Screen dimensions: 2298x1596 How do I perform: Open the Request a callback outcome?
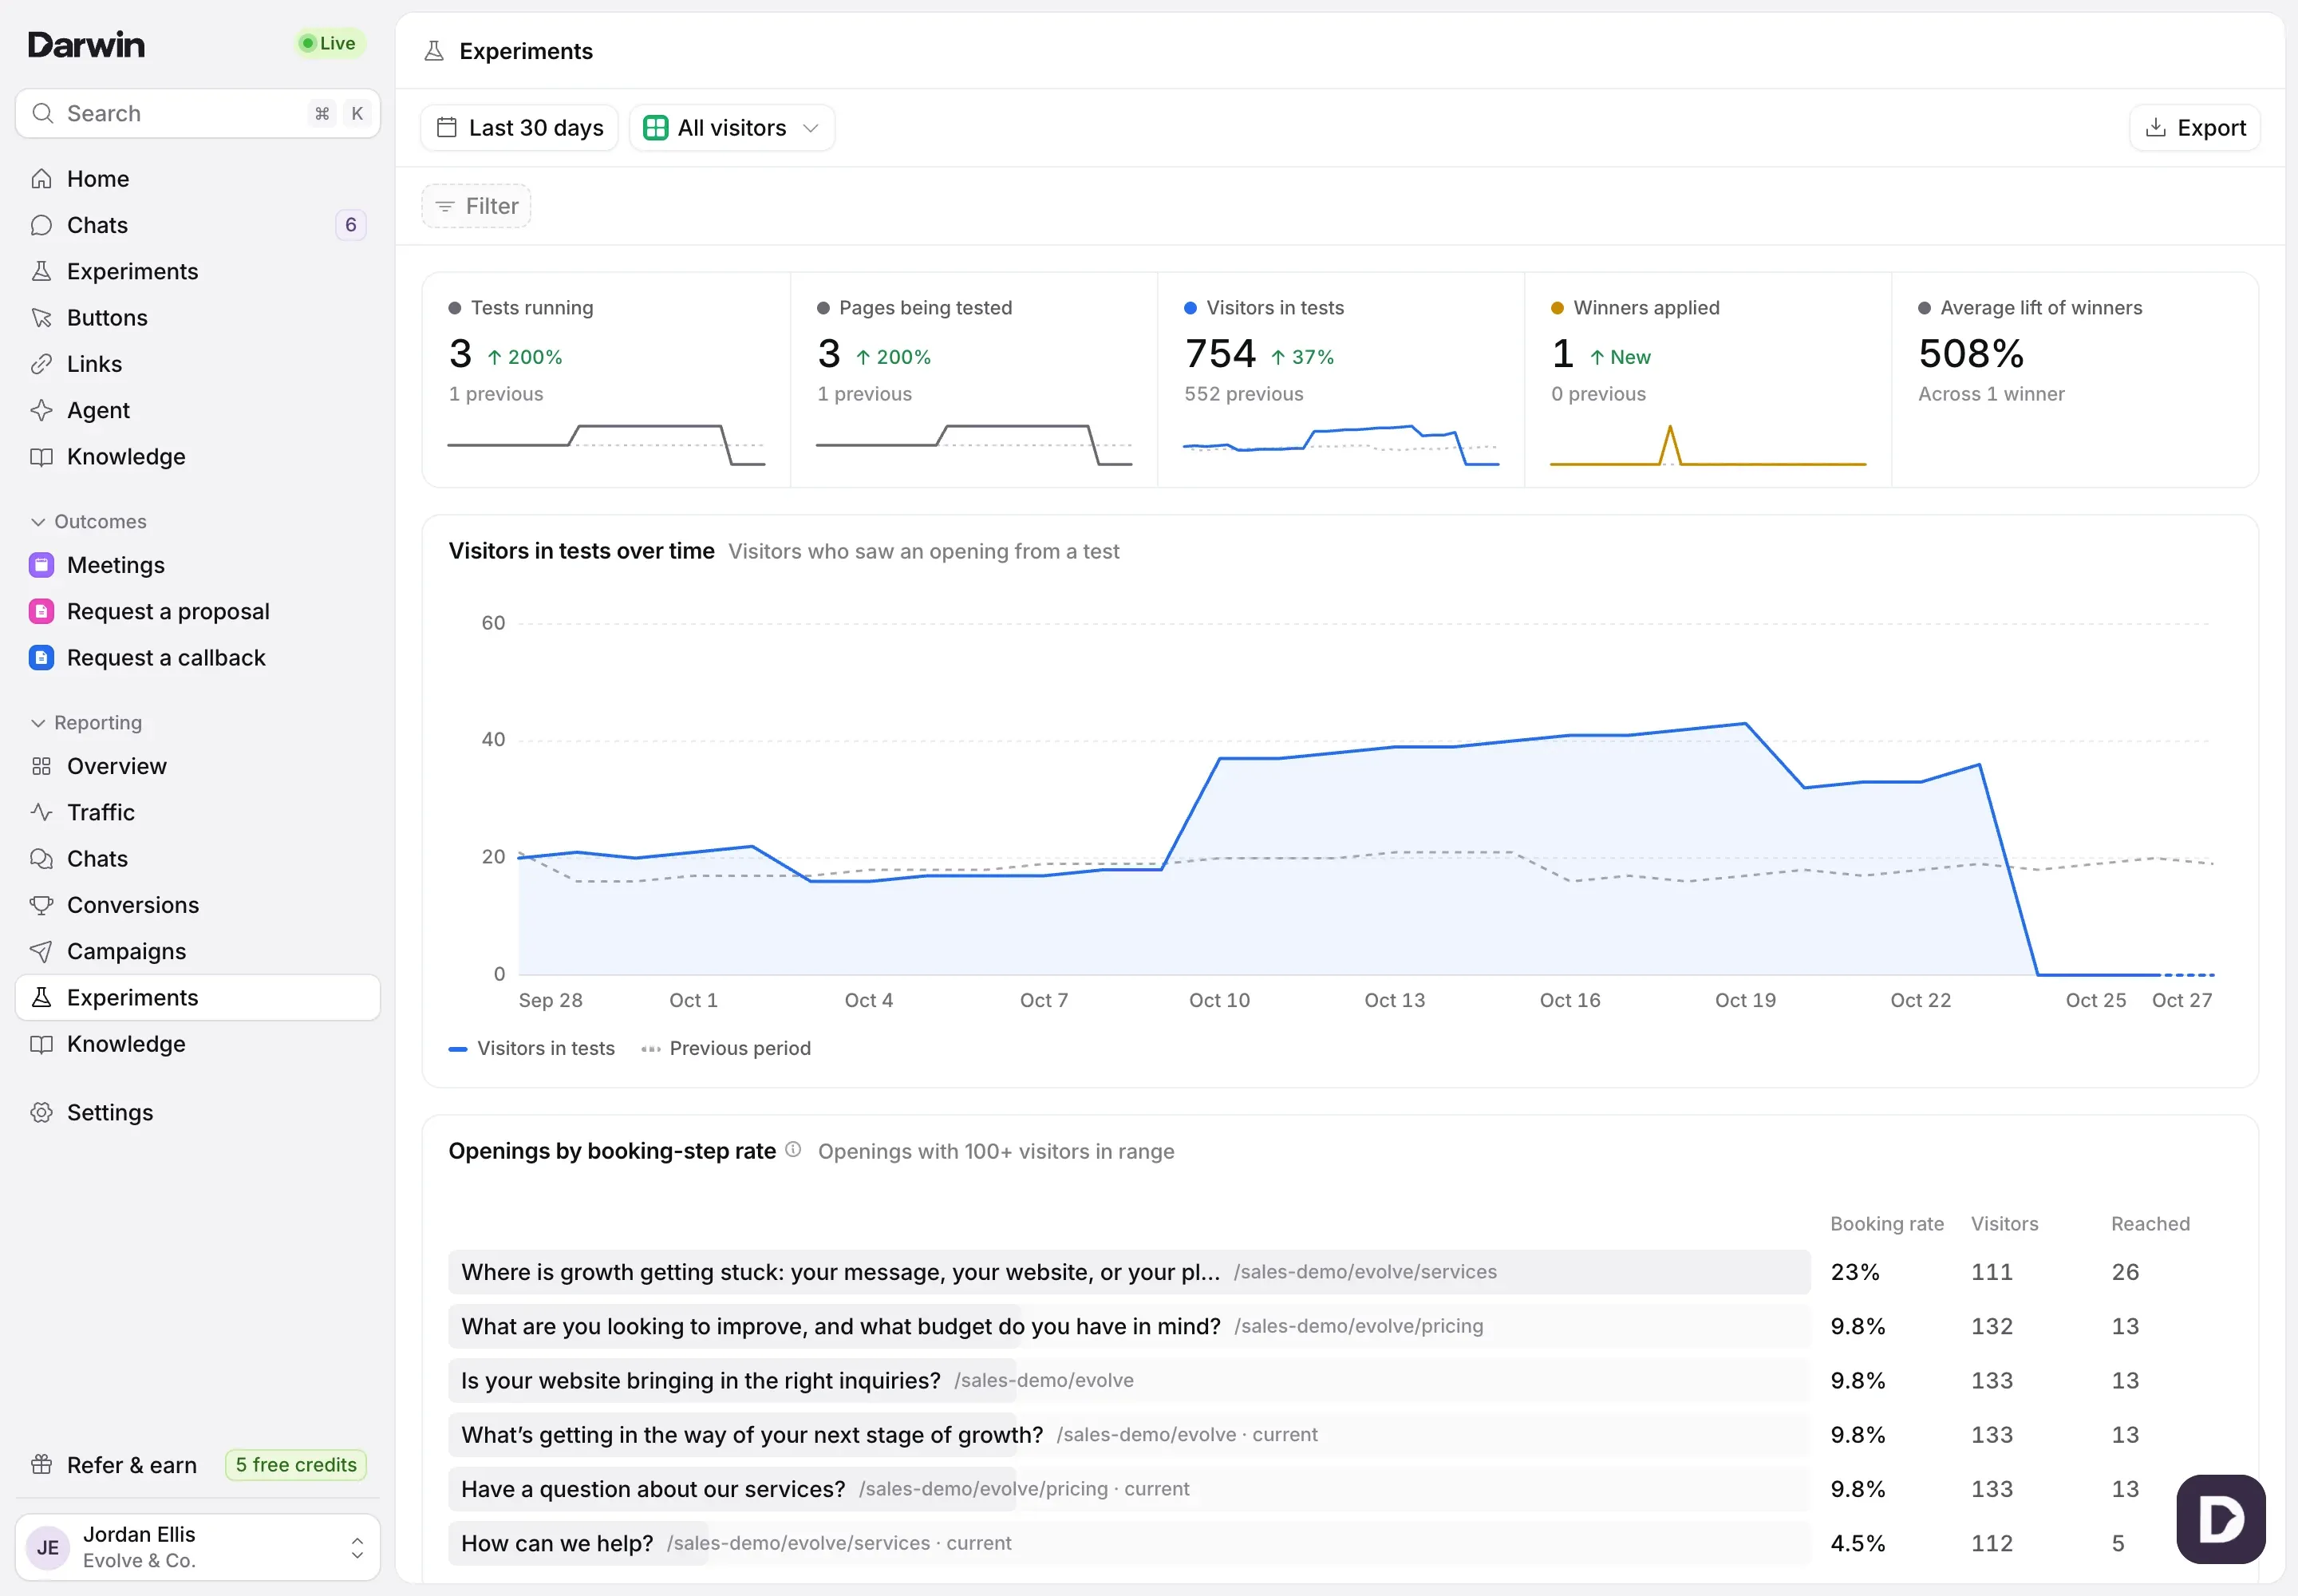(x=197, y=658)
